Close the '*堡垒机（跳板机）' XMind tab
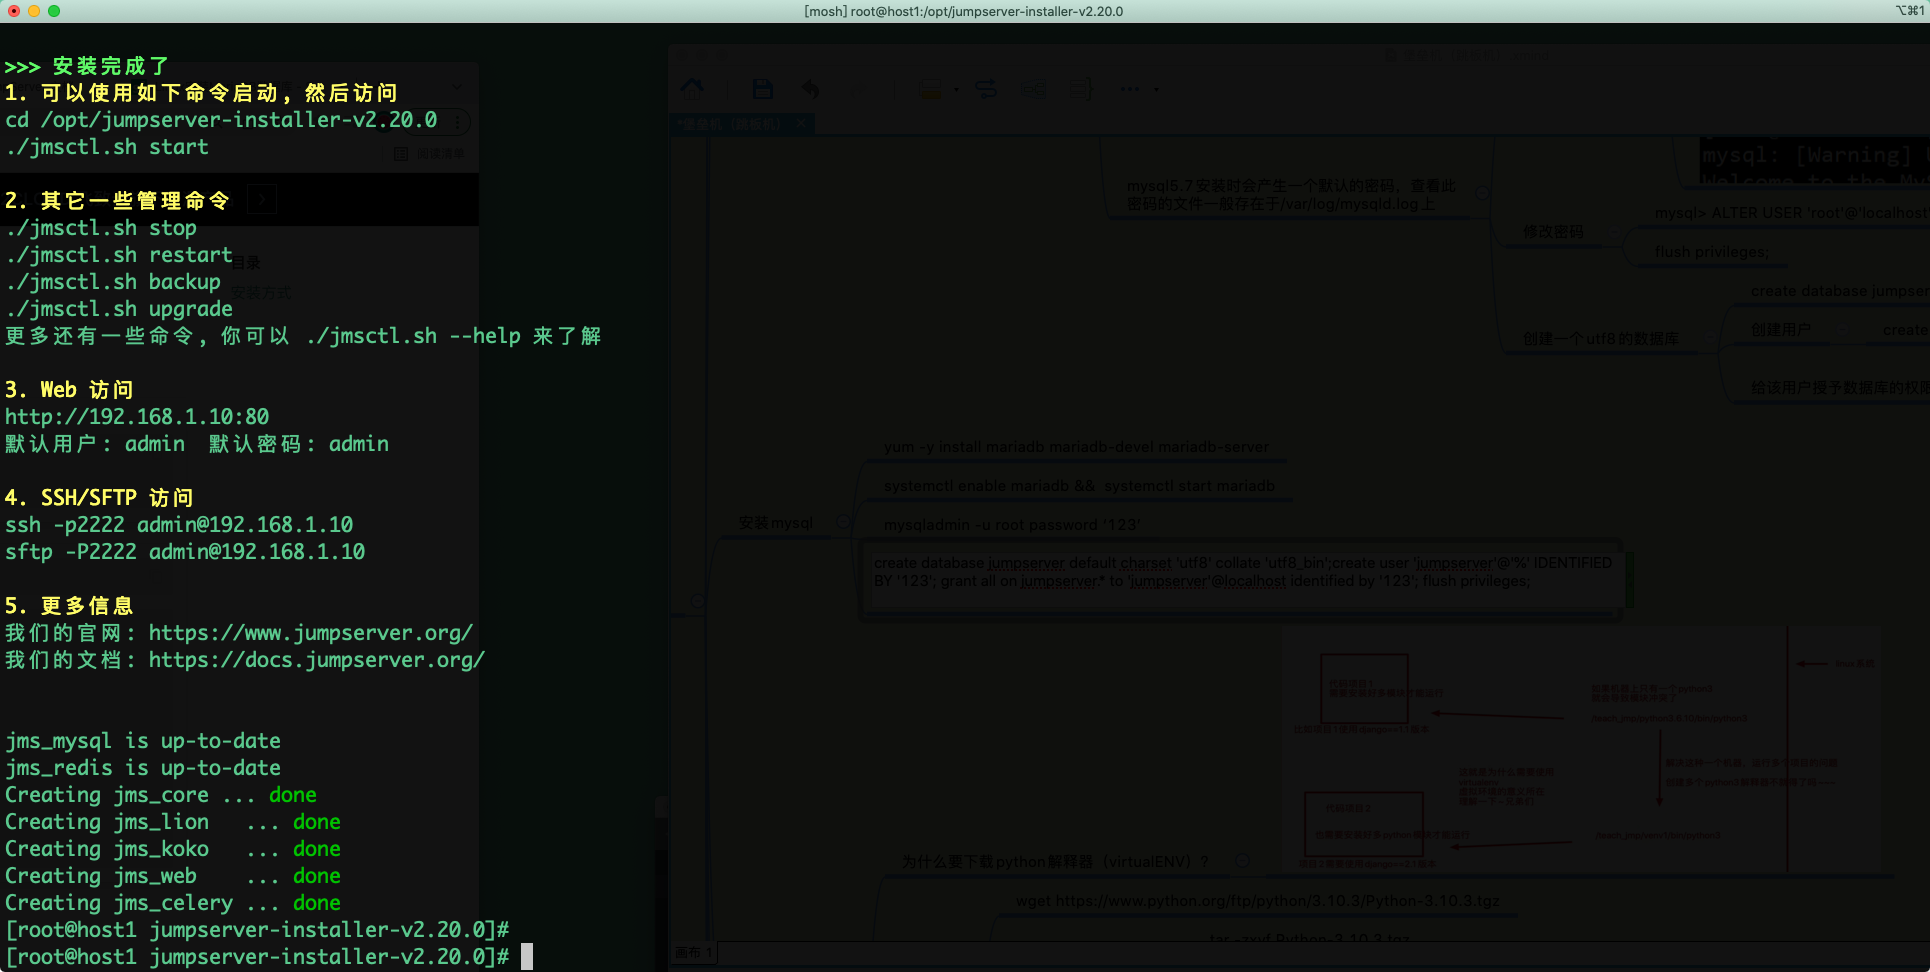 801,124
